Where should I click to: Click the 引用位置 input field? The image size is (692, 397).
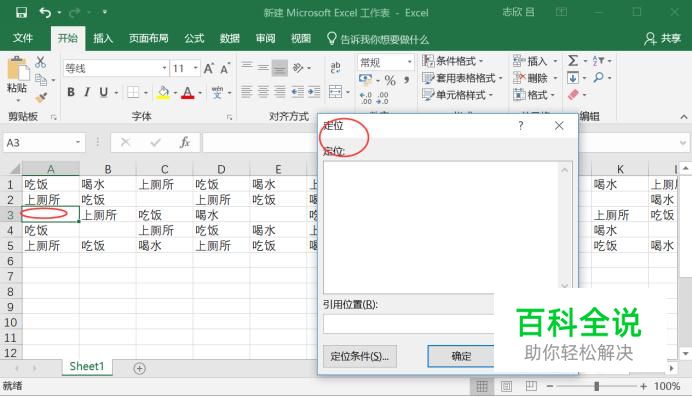(x=408, y=324)
